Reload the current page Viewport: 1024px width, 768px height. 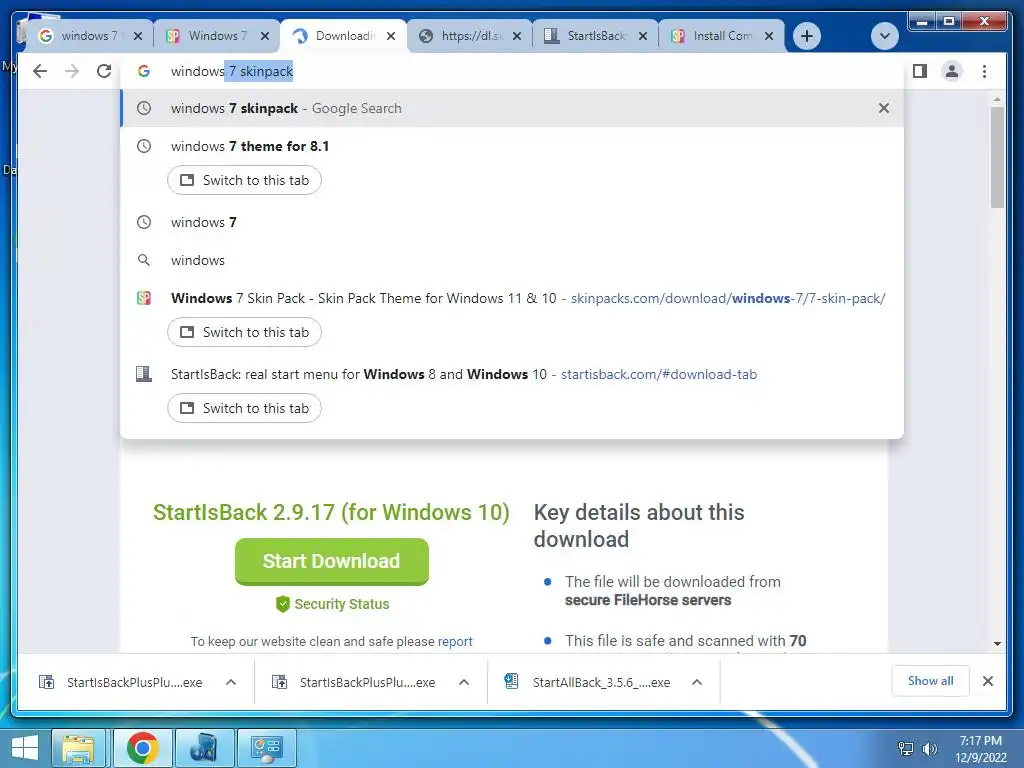point(104,71)
